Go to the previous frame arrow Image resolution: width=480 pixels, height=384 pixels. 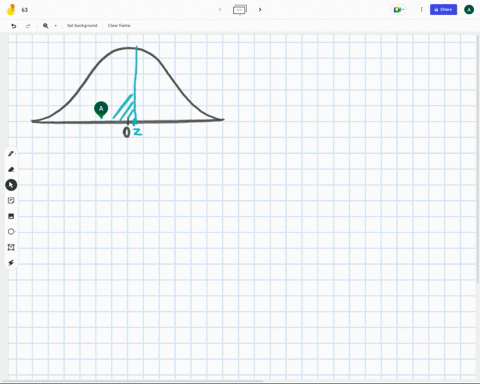click(220, 10)
